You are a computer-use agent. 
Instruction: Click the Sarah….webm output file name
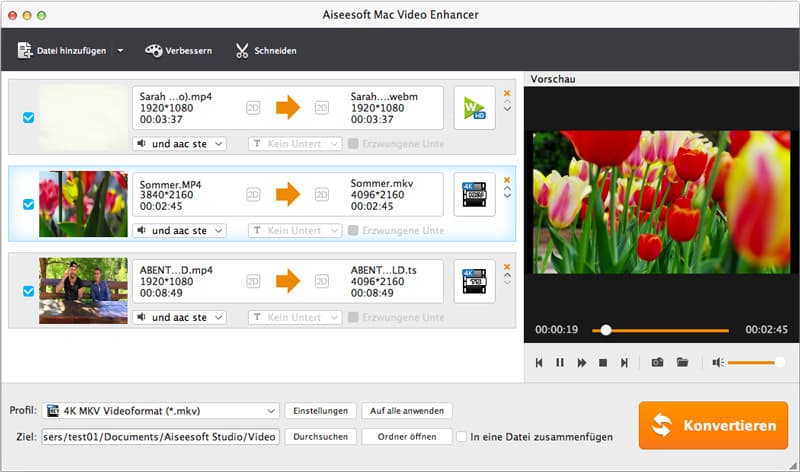click(384, 96)
